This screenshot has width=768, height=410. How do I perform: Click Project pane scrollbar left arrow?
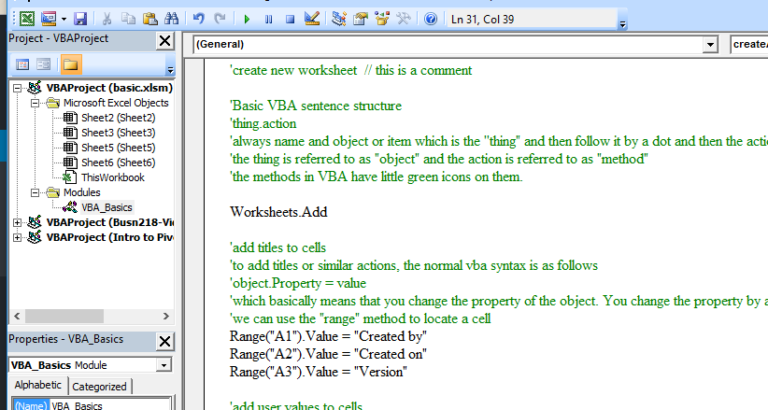pyautogui.click(x=18, y=316)
